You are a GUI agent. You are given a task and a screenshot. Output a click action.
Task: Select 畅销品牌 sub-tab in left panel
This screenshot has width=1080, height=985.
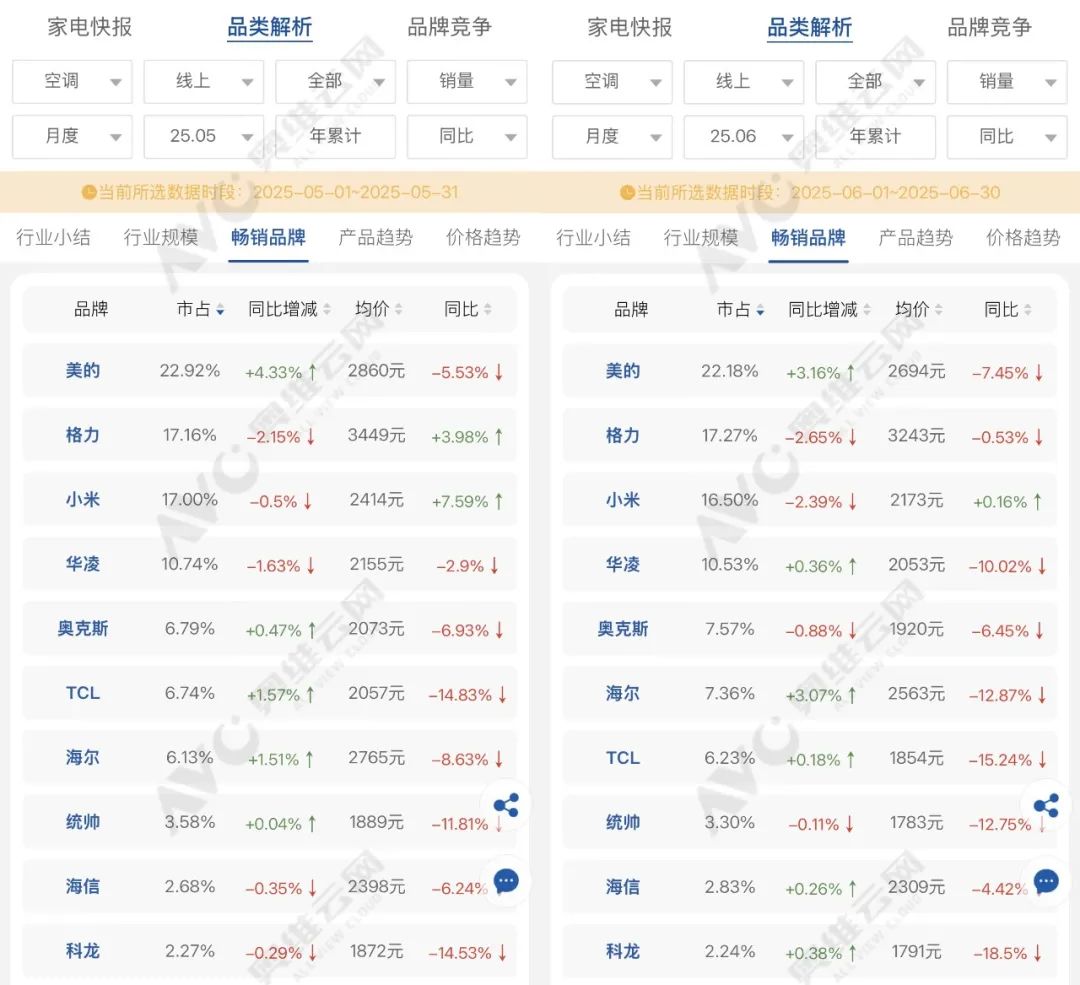(x=269, y=238)
